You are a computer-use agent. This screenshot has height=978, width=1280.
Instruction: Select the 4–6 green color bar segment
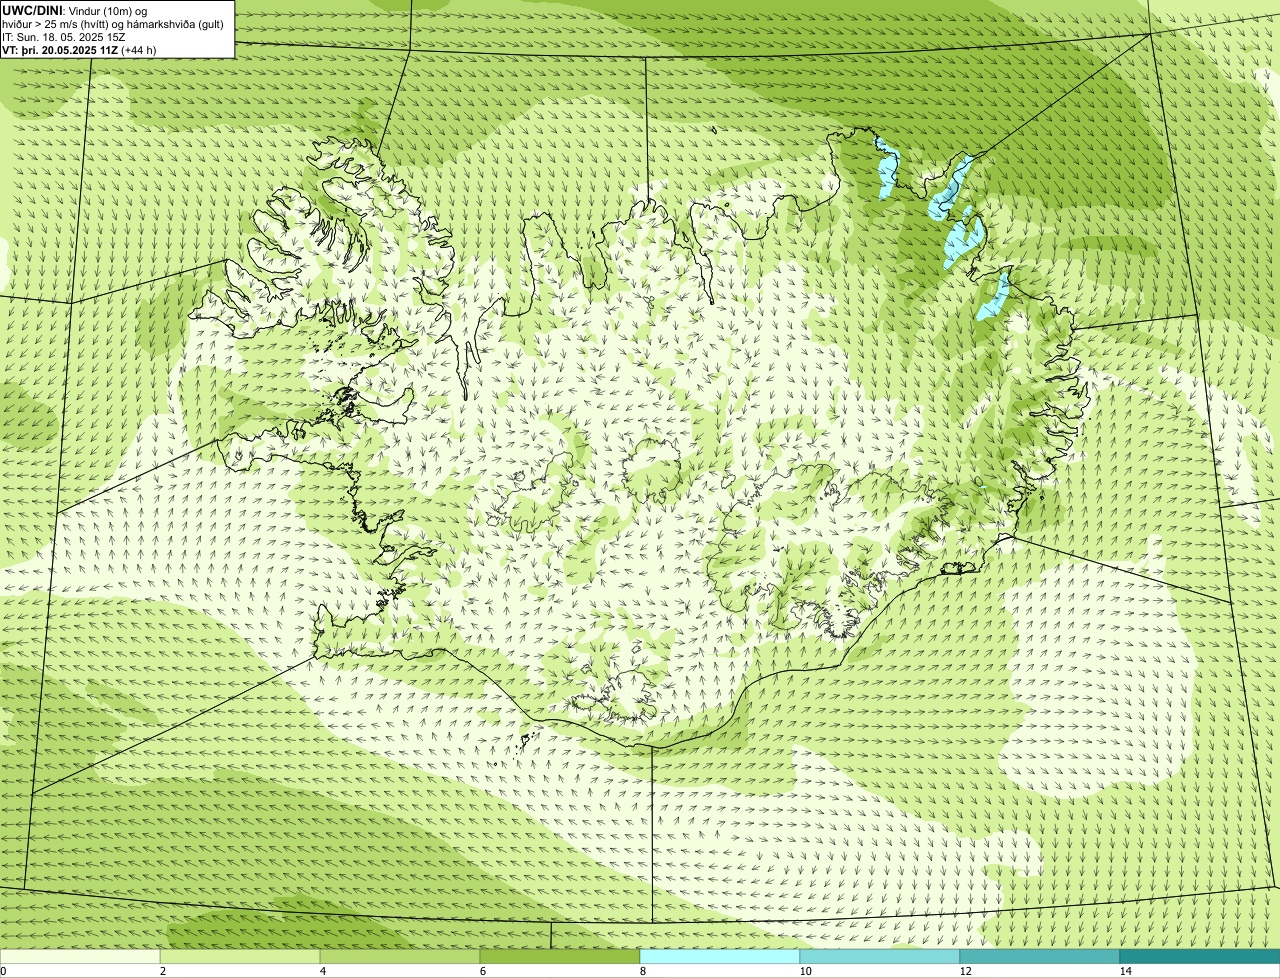[400, 956]
